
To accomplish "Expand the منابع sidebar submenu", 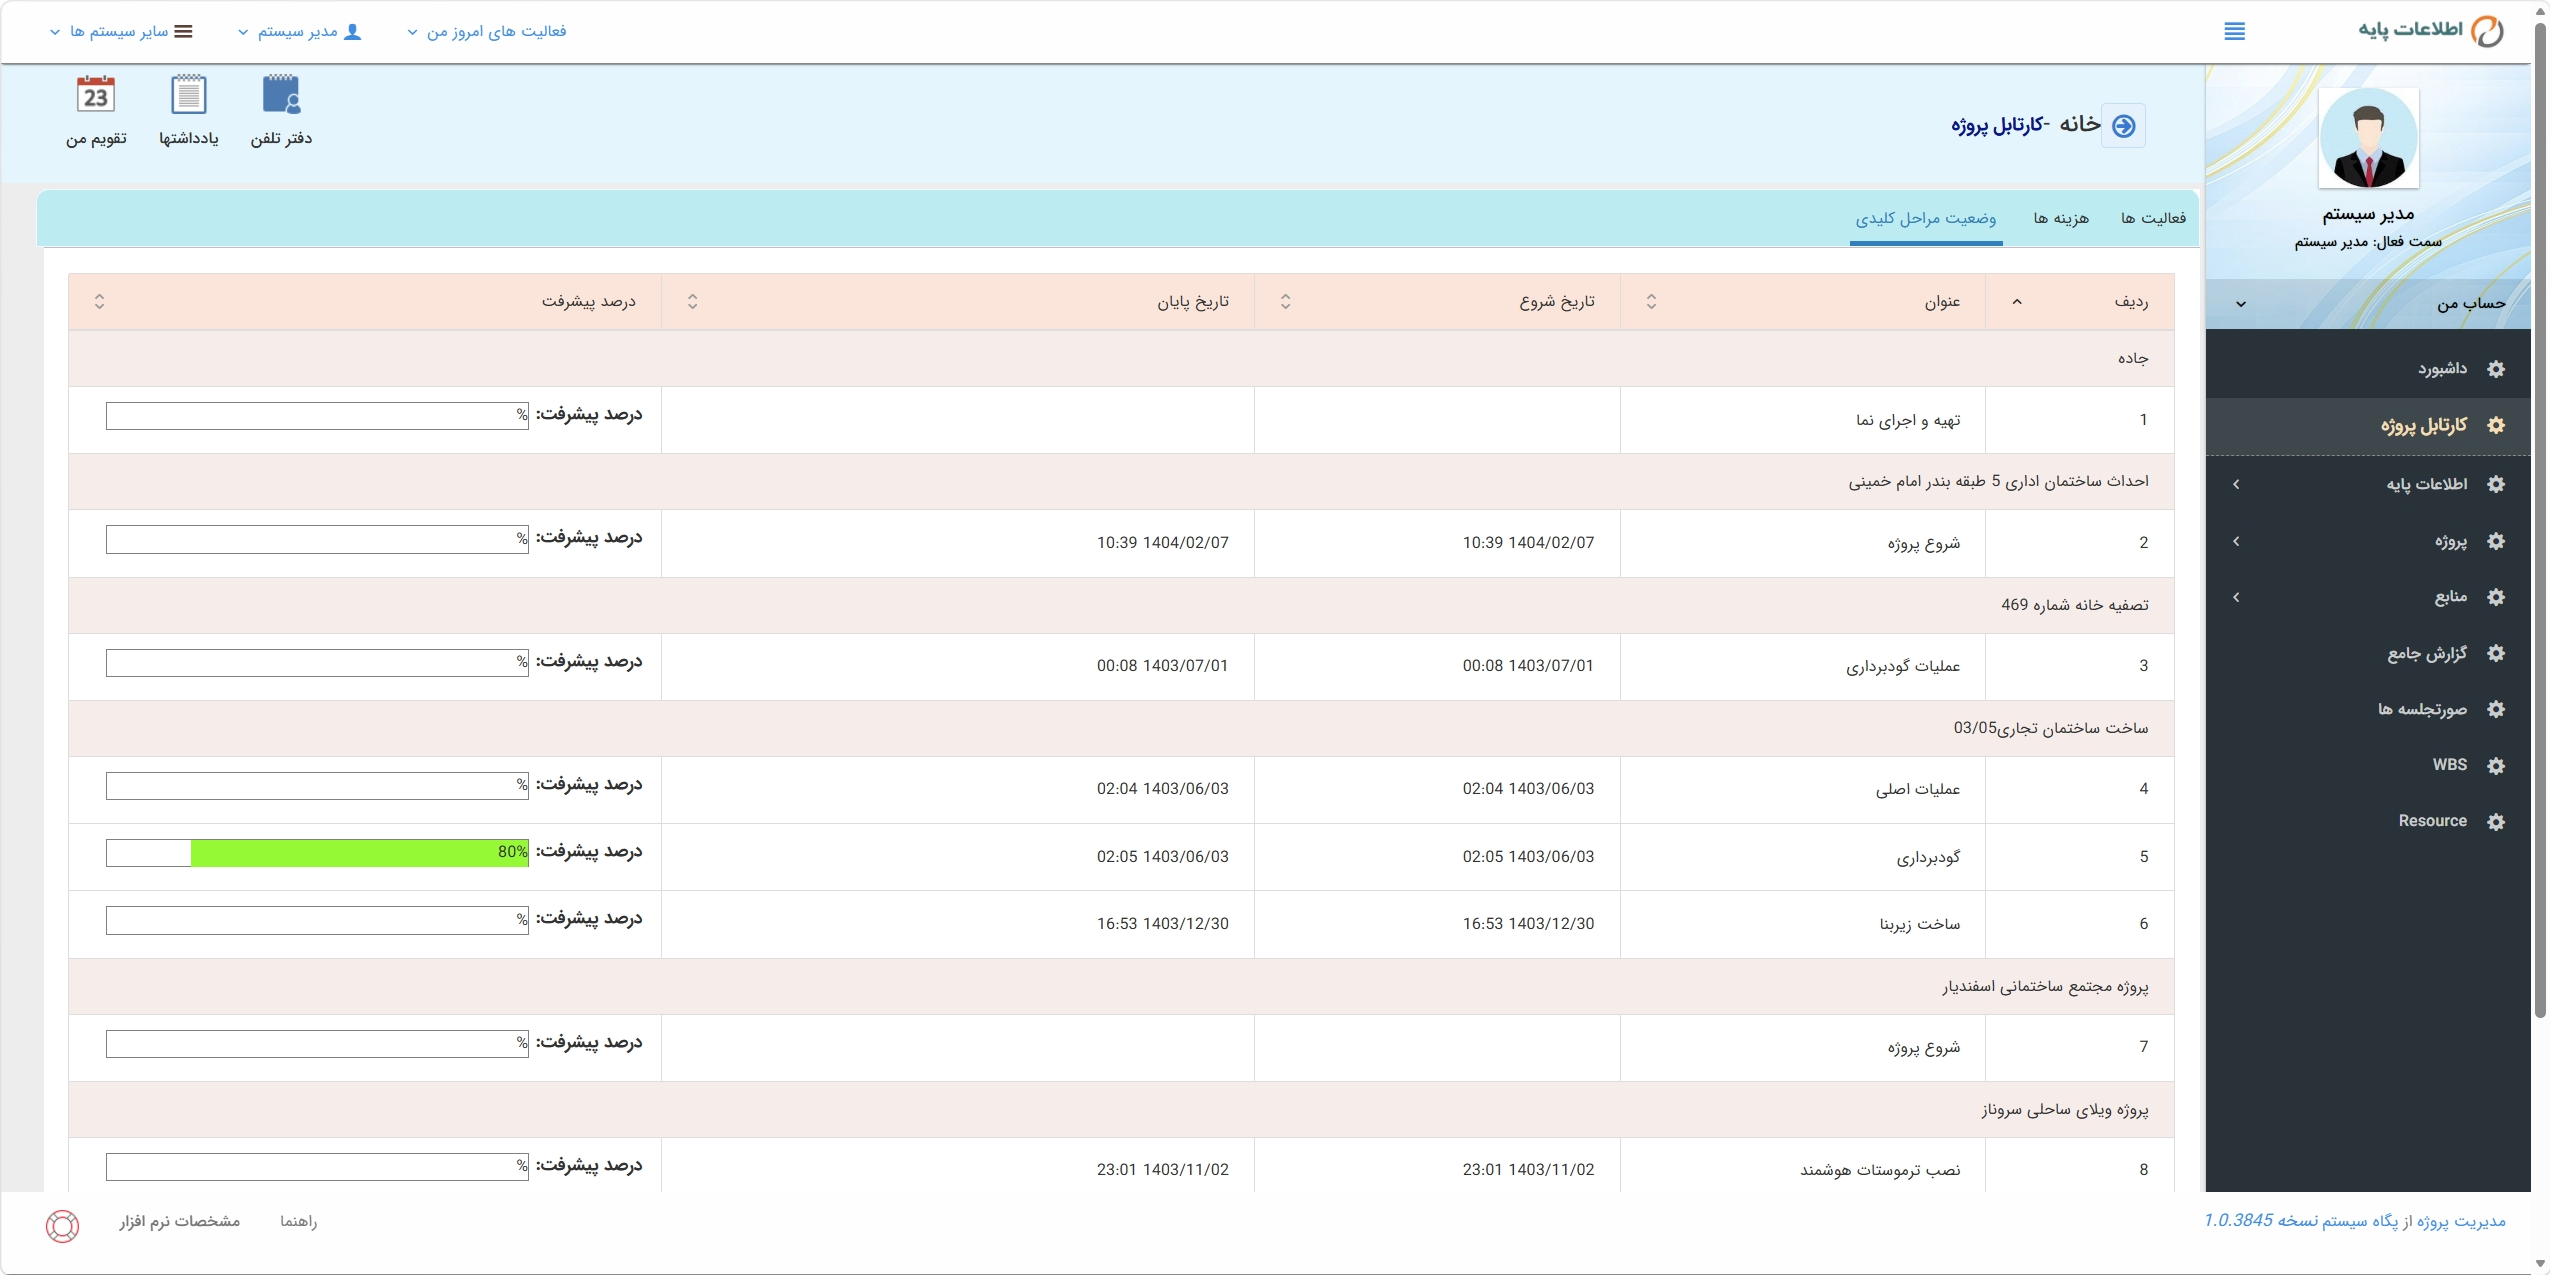I will click(2368, 597).
